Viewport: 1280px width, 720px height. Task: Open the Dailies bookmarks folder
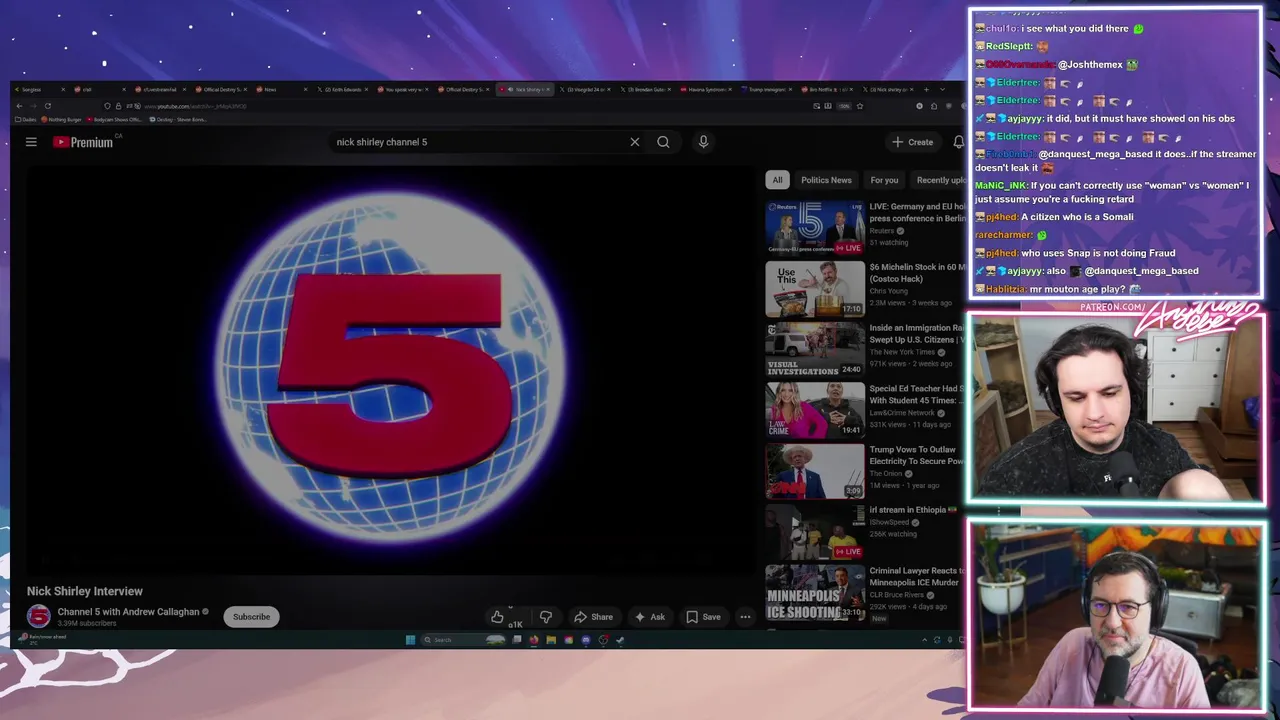pyautogui.click(x=25, y=120)
